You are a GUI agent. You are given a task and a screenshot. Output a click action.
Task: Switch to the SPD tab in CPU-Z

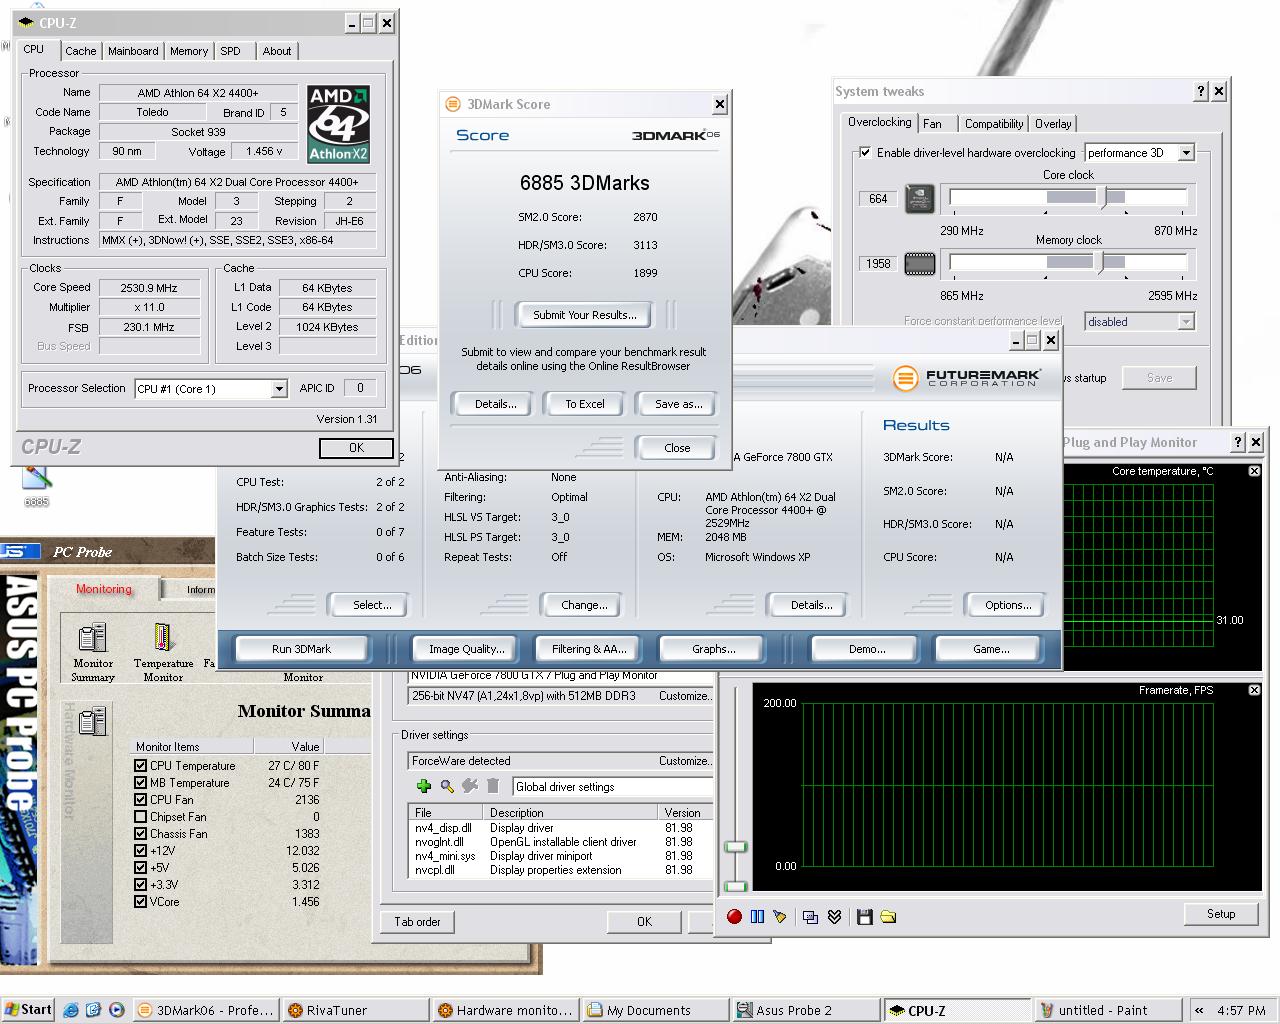coord(230,51)
